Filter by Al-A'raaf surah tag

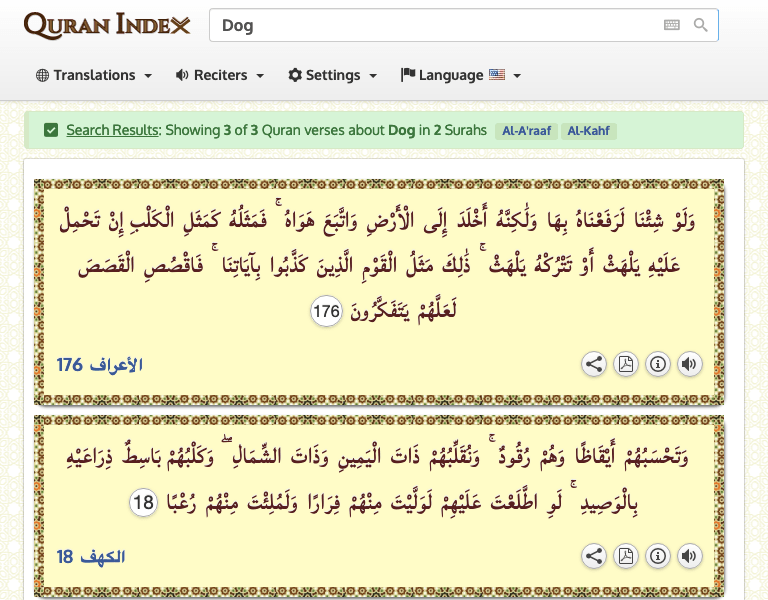tap(525, 131)
